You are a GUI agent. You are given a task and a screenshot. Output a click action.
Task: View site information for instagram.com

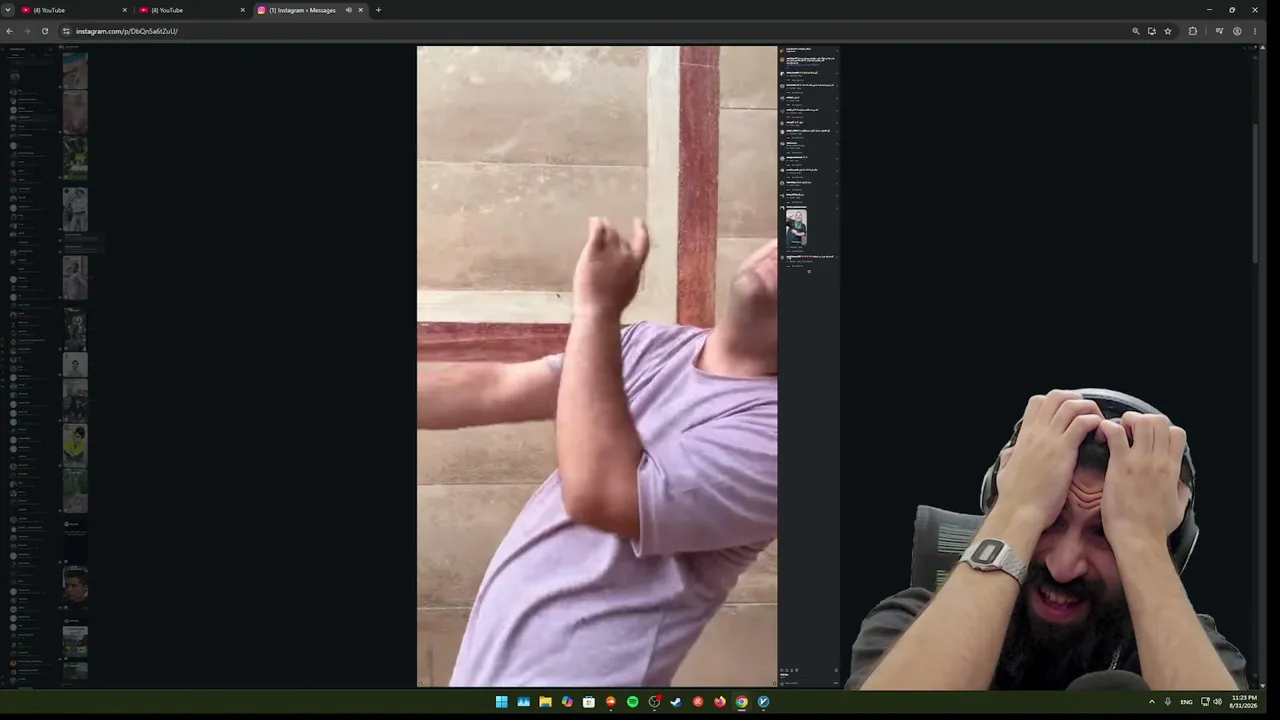click(66, 31)
